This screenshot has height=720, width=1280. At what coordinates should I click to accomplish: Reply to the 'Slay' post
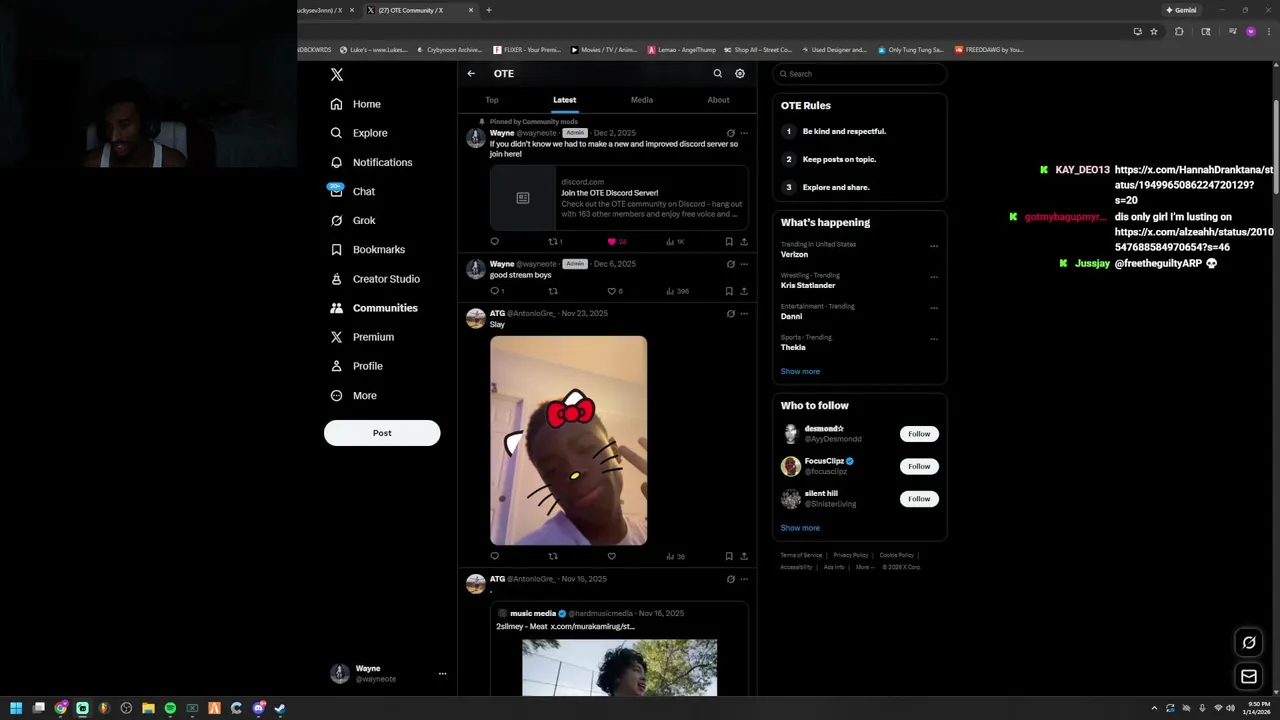494,556
